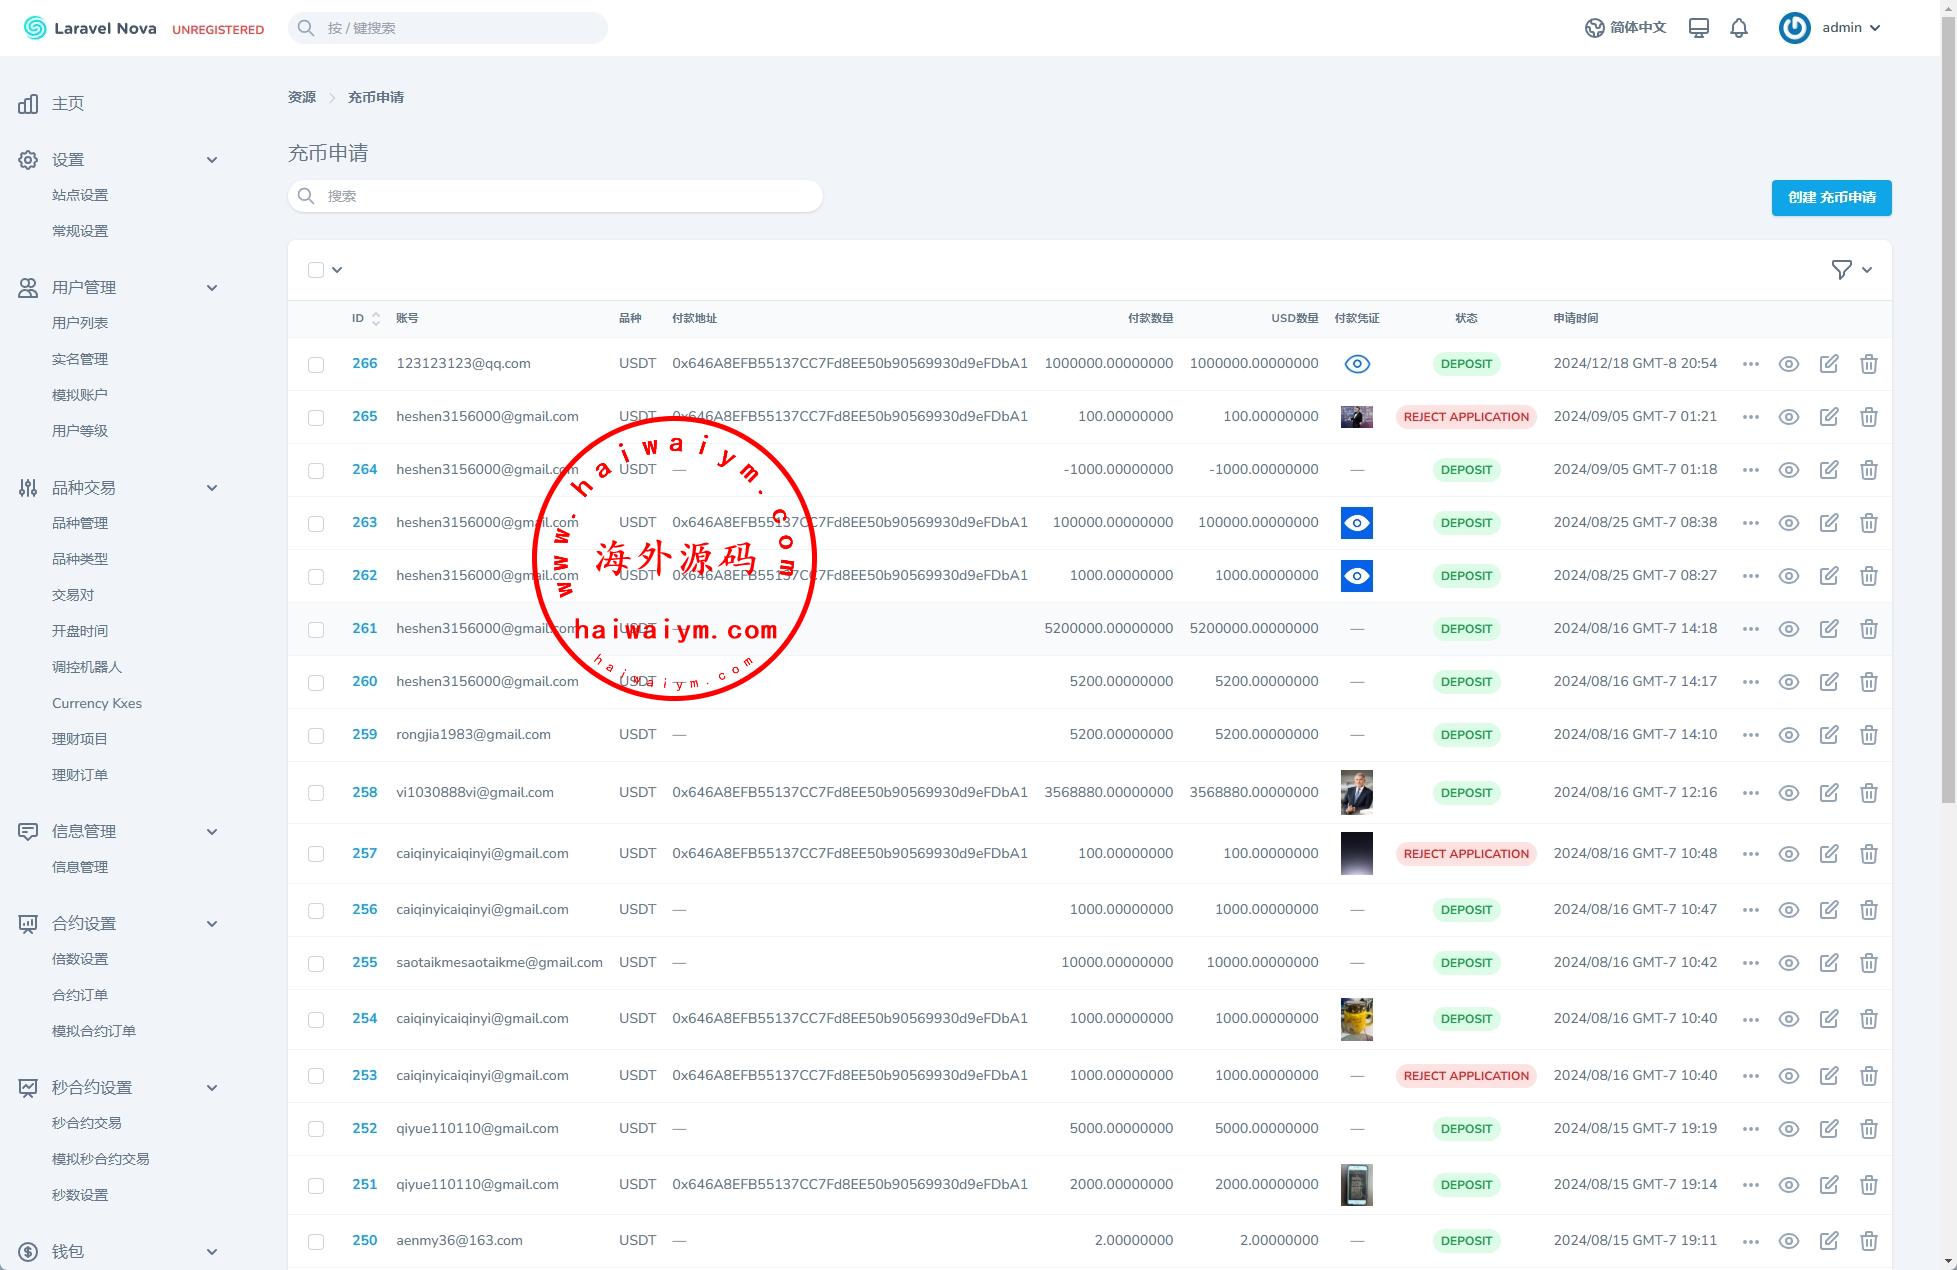1957x1270 pixels.
Task: Tick the checkbox for row 259
Action: pyautogui.click(x=316, y=736)
